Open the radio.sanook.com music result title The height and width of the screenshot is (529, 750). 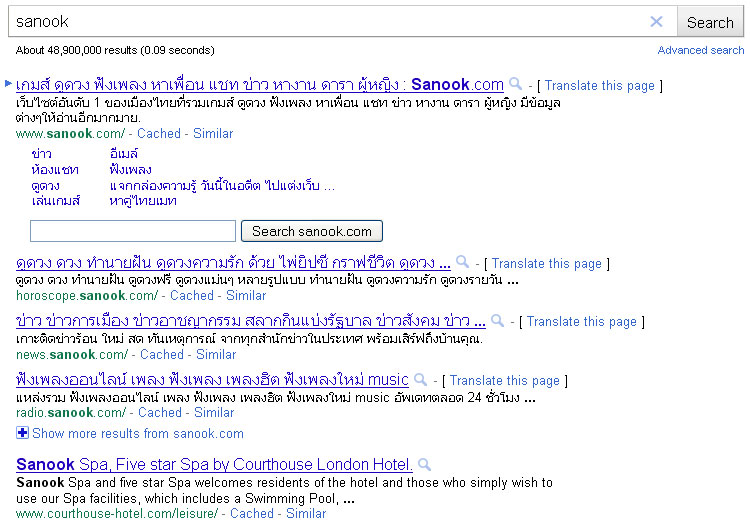(x=212, y=379)
